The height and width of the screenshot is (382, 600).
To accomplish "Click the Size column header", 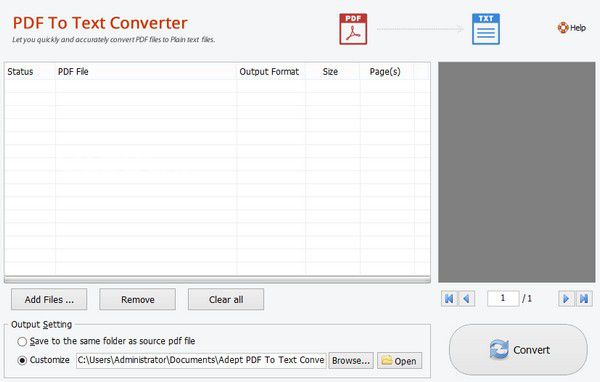I will (333, 72).
